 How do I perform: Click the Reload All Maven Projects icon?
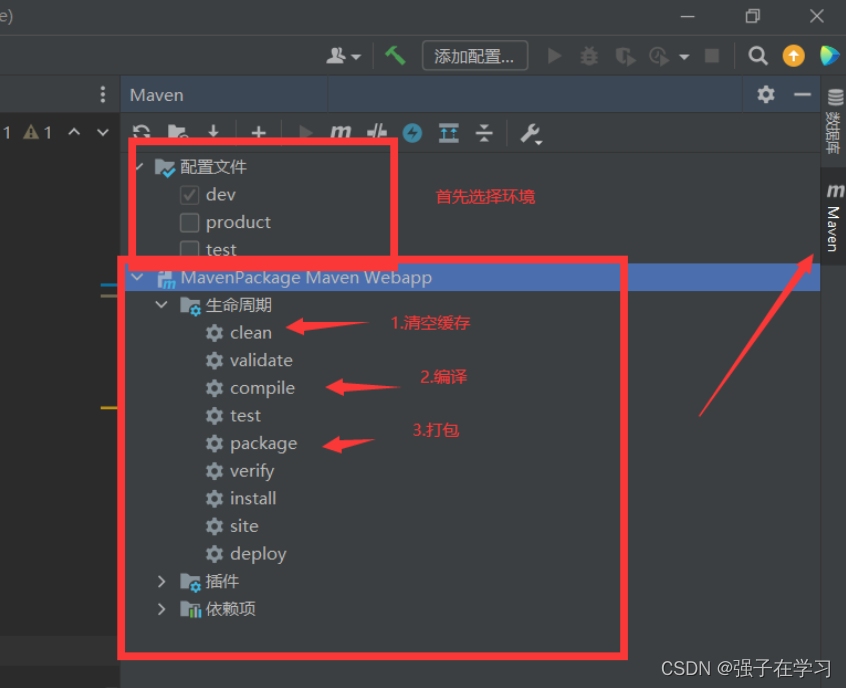tap(141, 132)
